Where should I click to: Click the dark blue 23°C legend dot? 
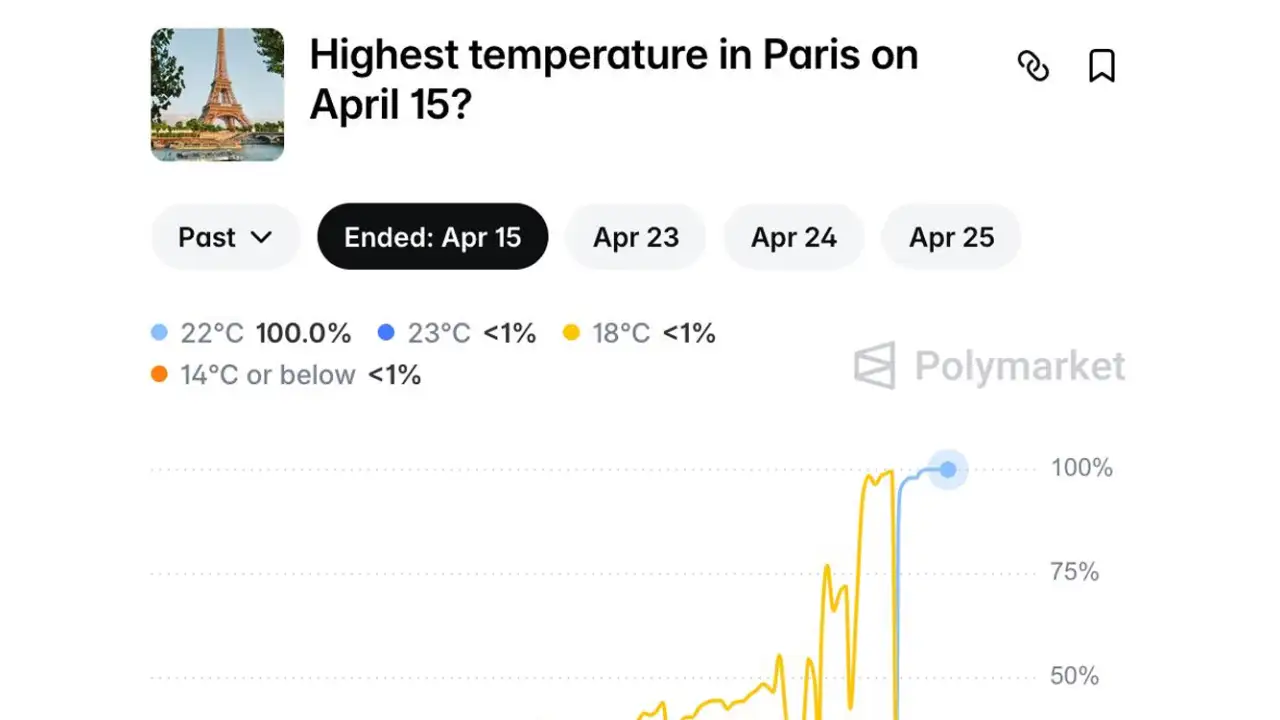(x=386, y=333)
